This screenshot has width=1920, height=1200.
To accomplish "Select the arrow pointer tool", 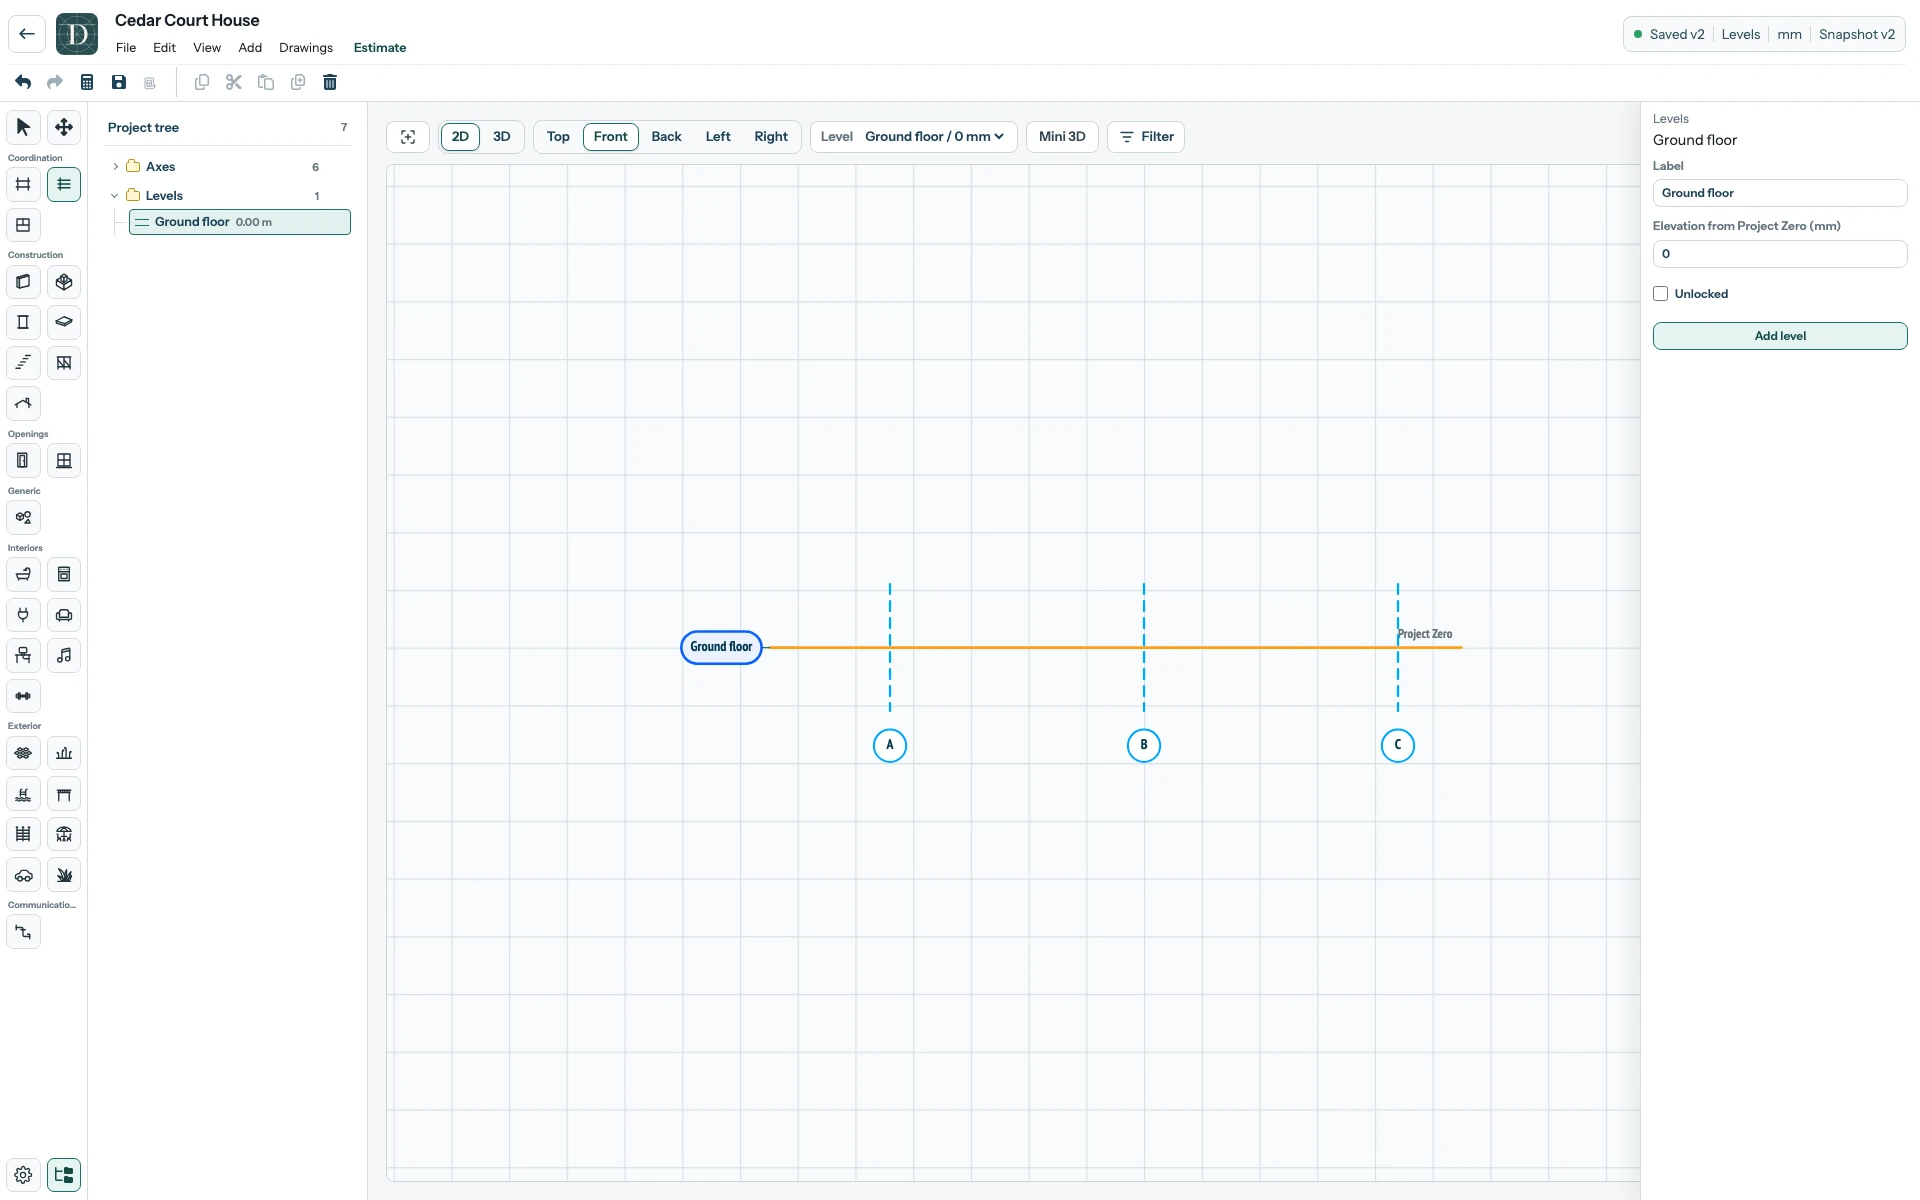I will coord(23,127).
